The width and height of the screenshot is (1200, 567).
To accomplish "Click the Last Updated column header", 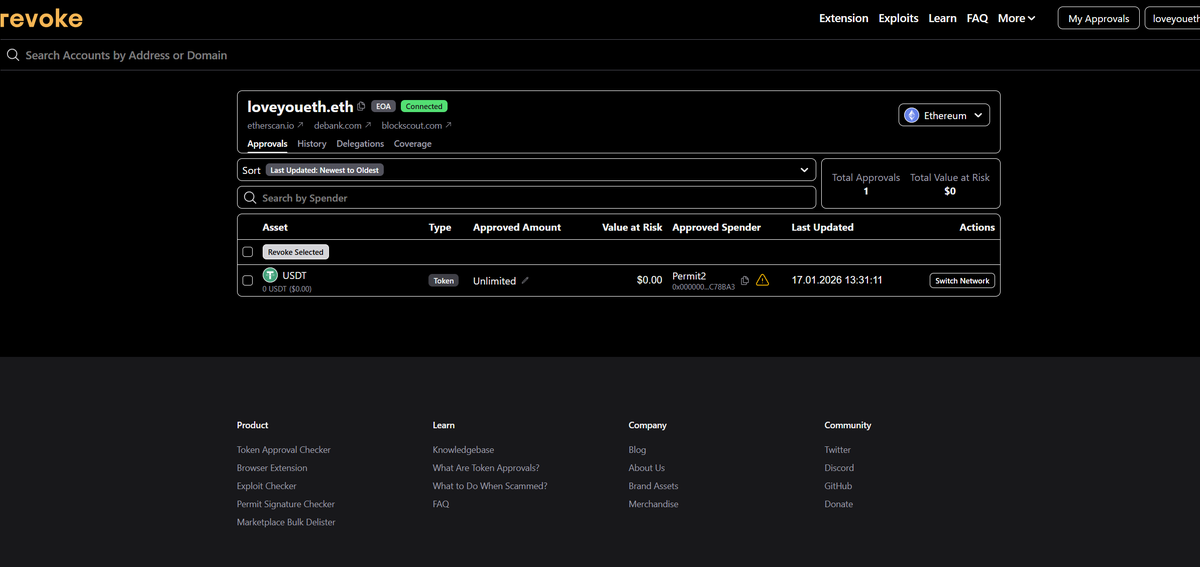I will pos(822,228).
